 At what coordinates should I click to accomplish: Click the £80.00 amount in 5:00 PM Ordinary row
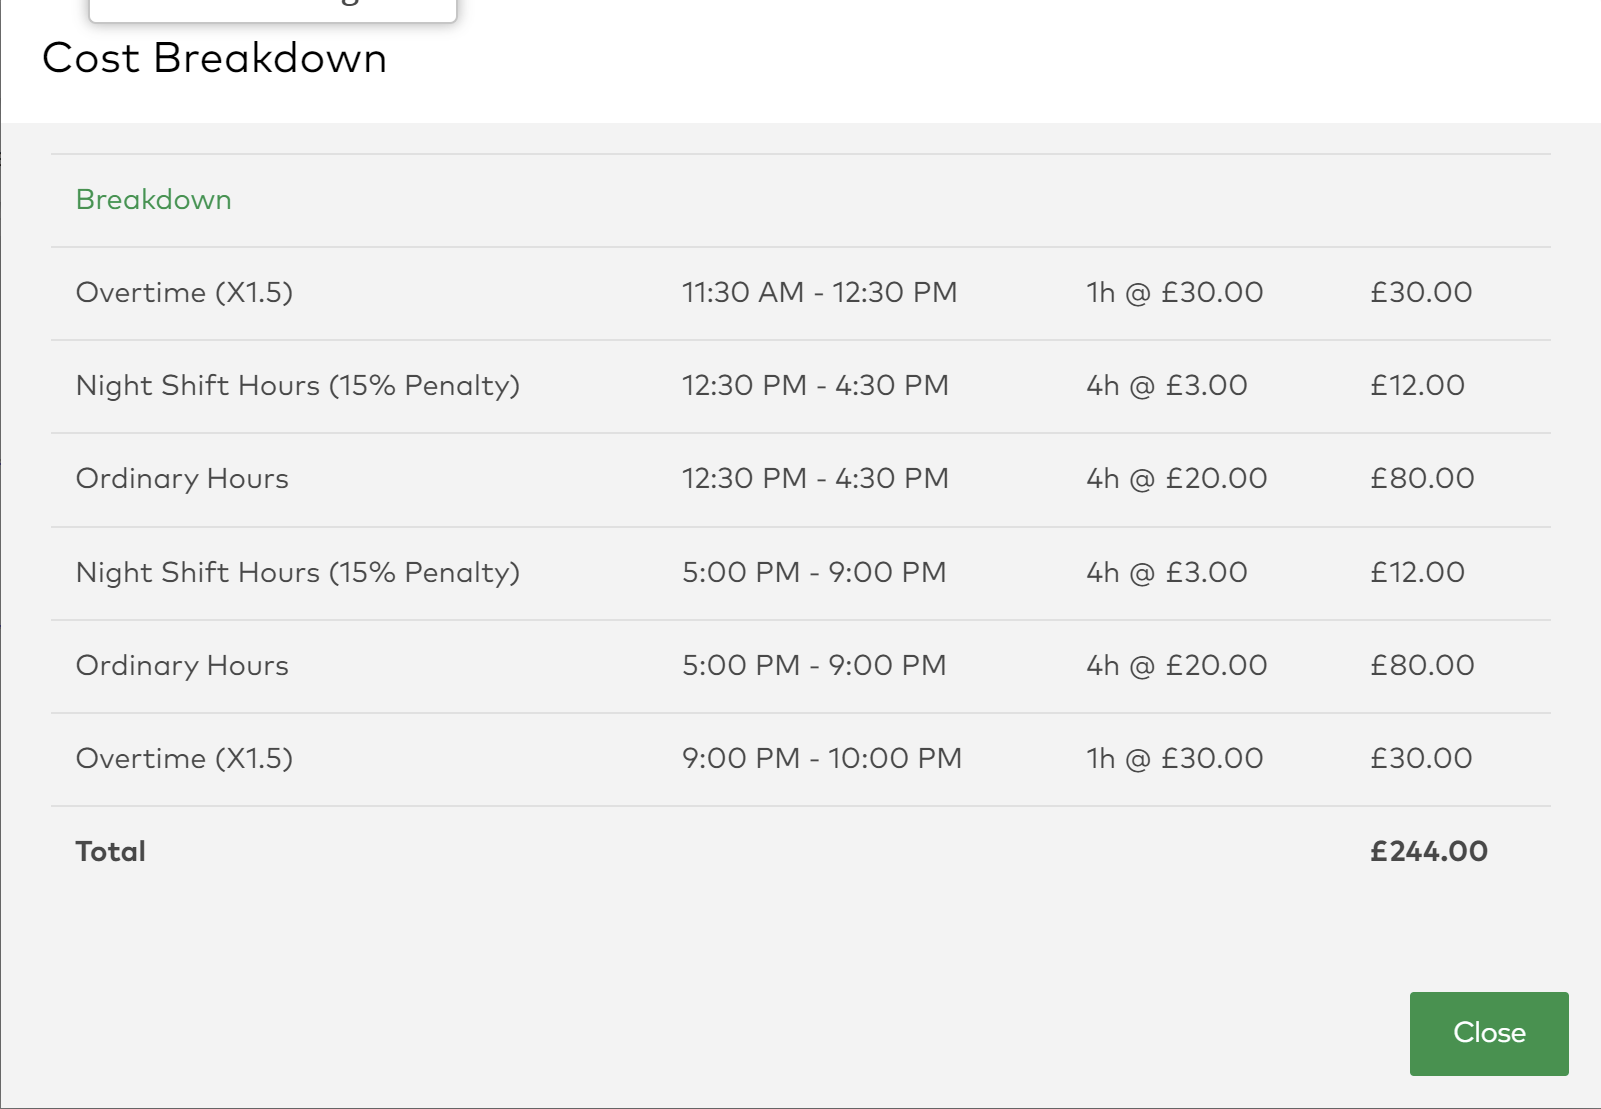[1421, 665]
